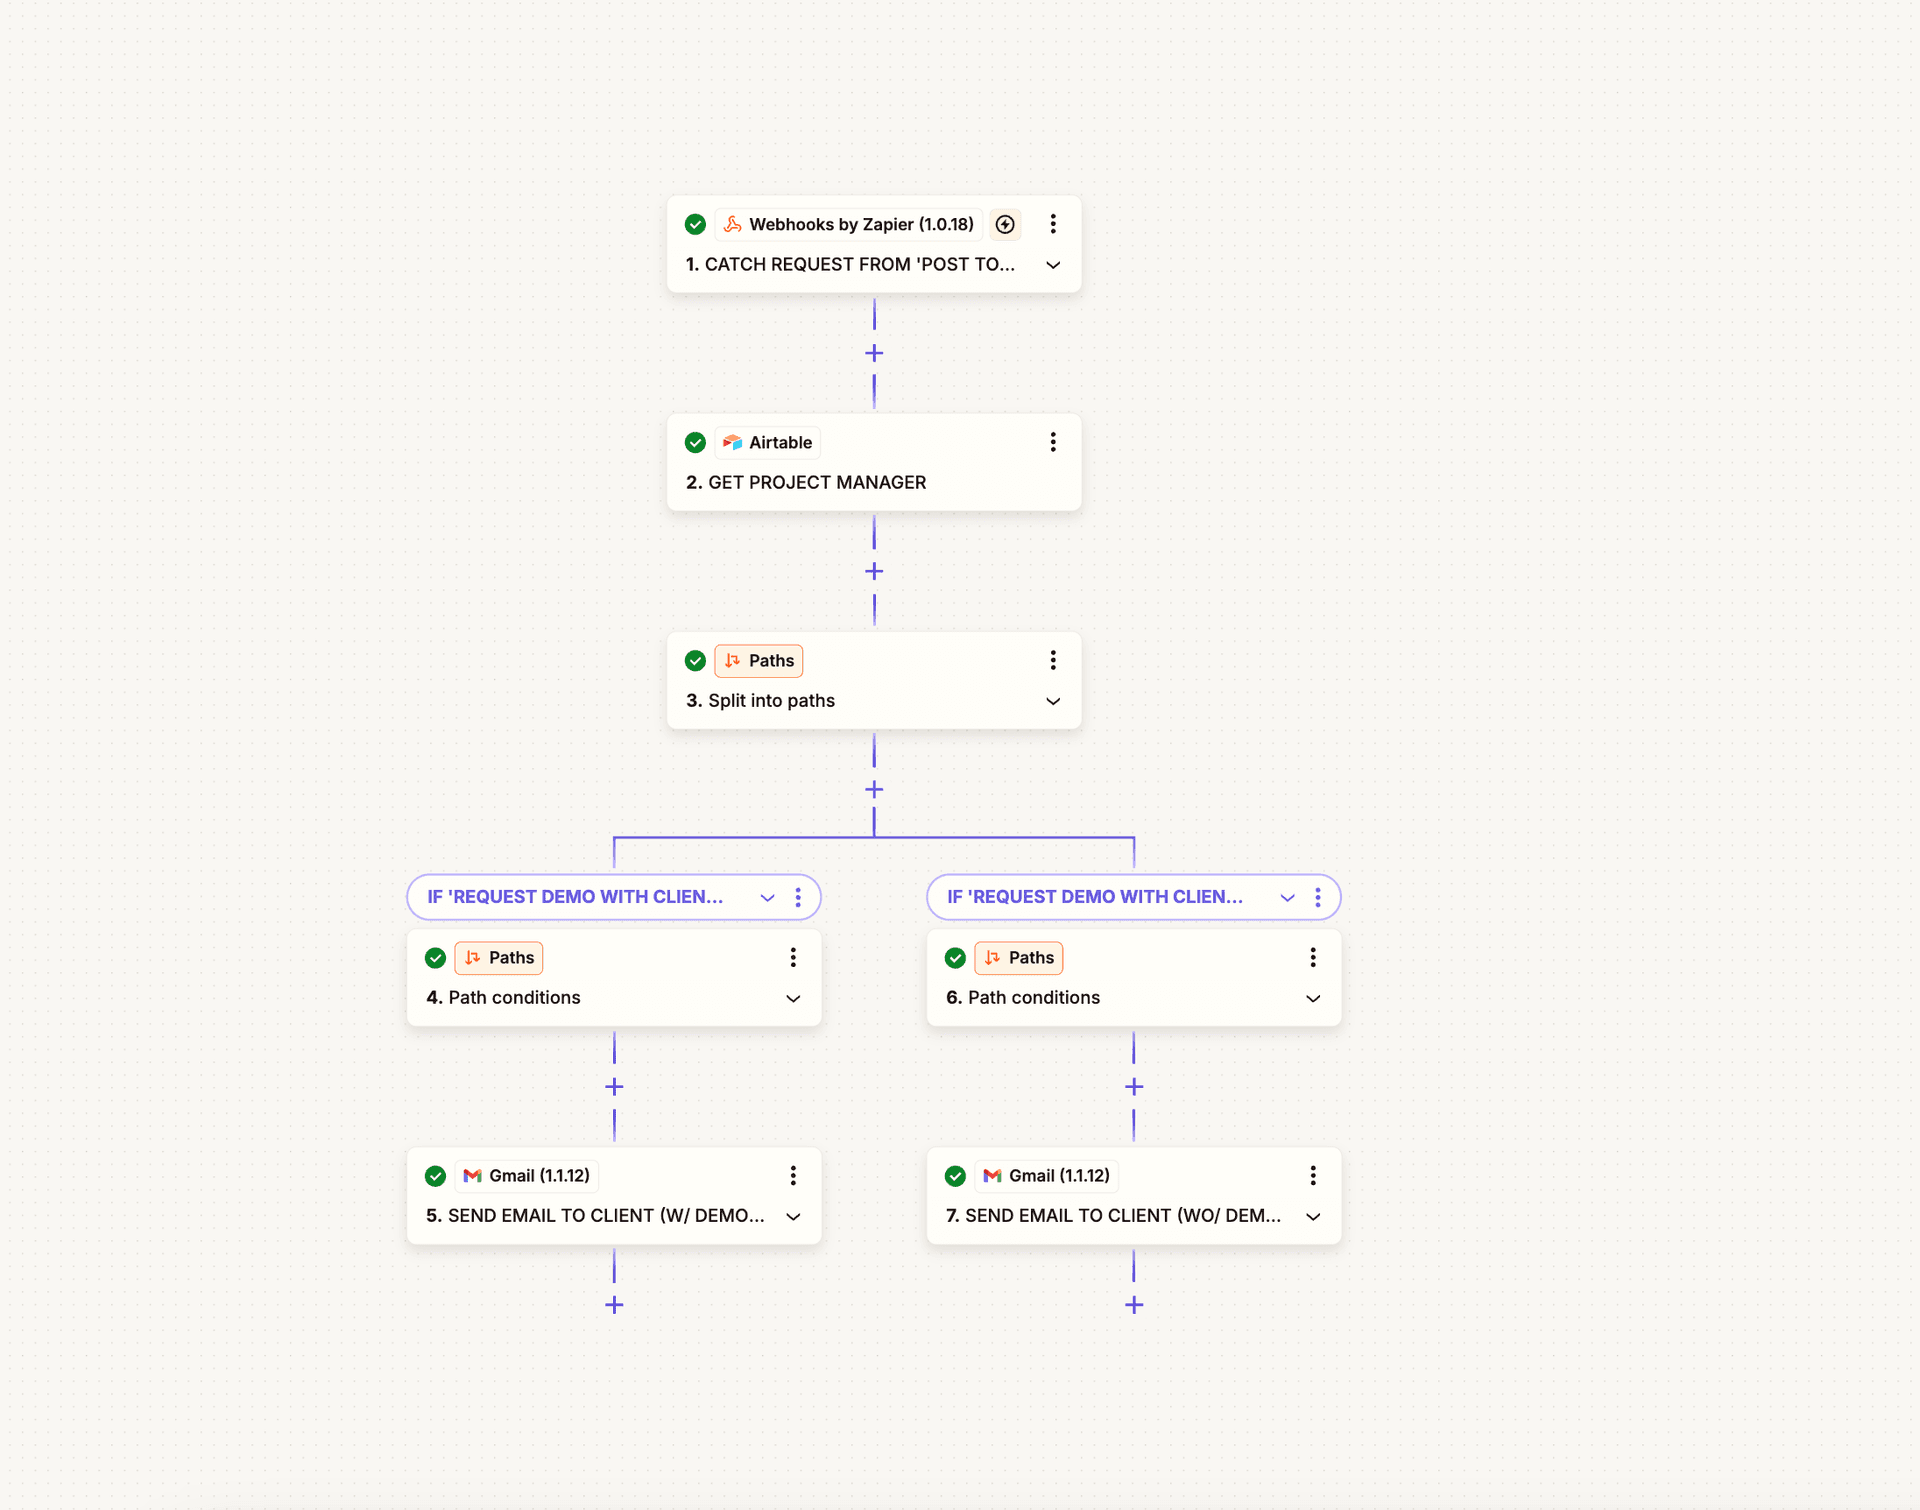
Task: Add step after step 7 Gmail
Action: [1134, 1304]
